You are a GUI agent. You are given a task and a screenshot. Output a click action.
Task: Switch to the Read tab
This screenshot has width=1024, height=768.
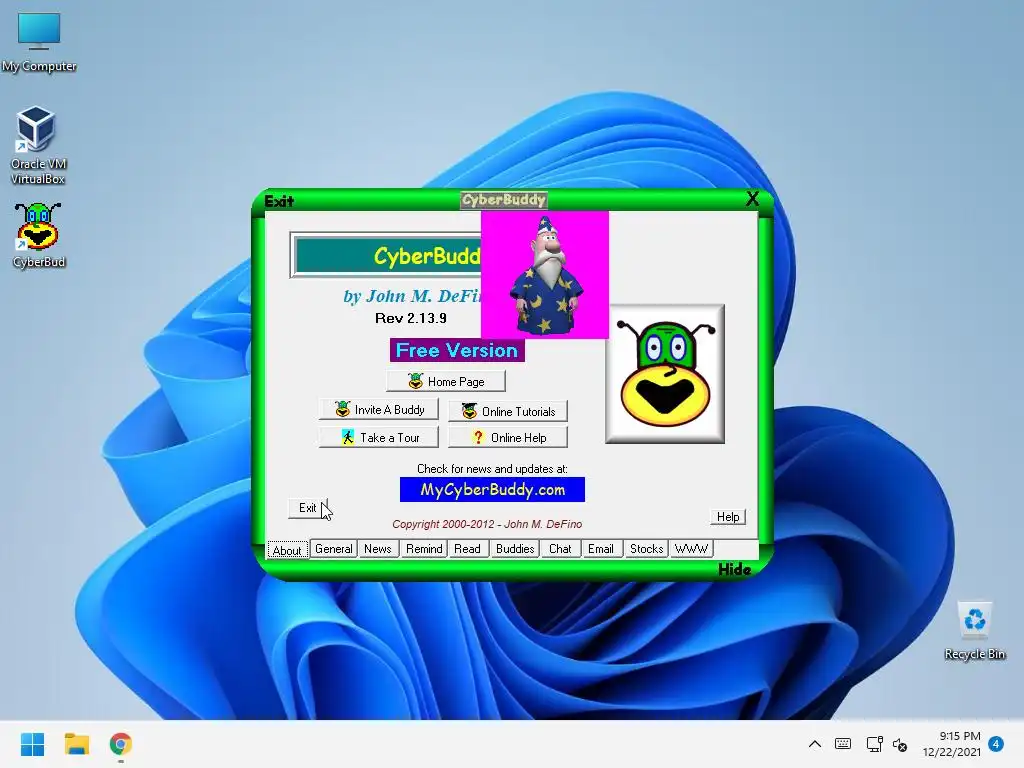[x=468, y=549]
